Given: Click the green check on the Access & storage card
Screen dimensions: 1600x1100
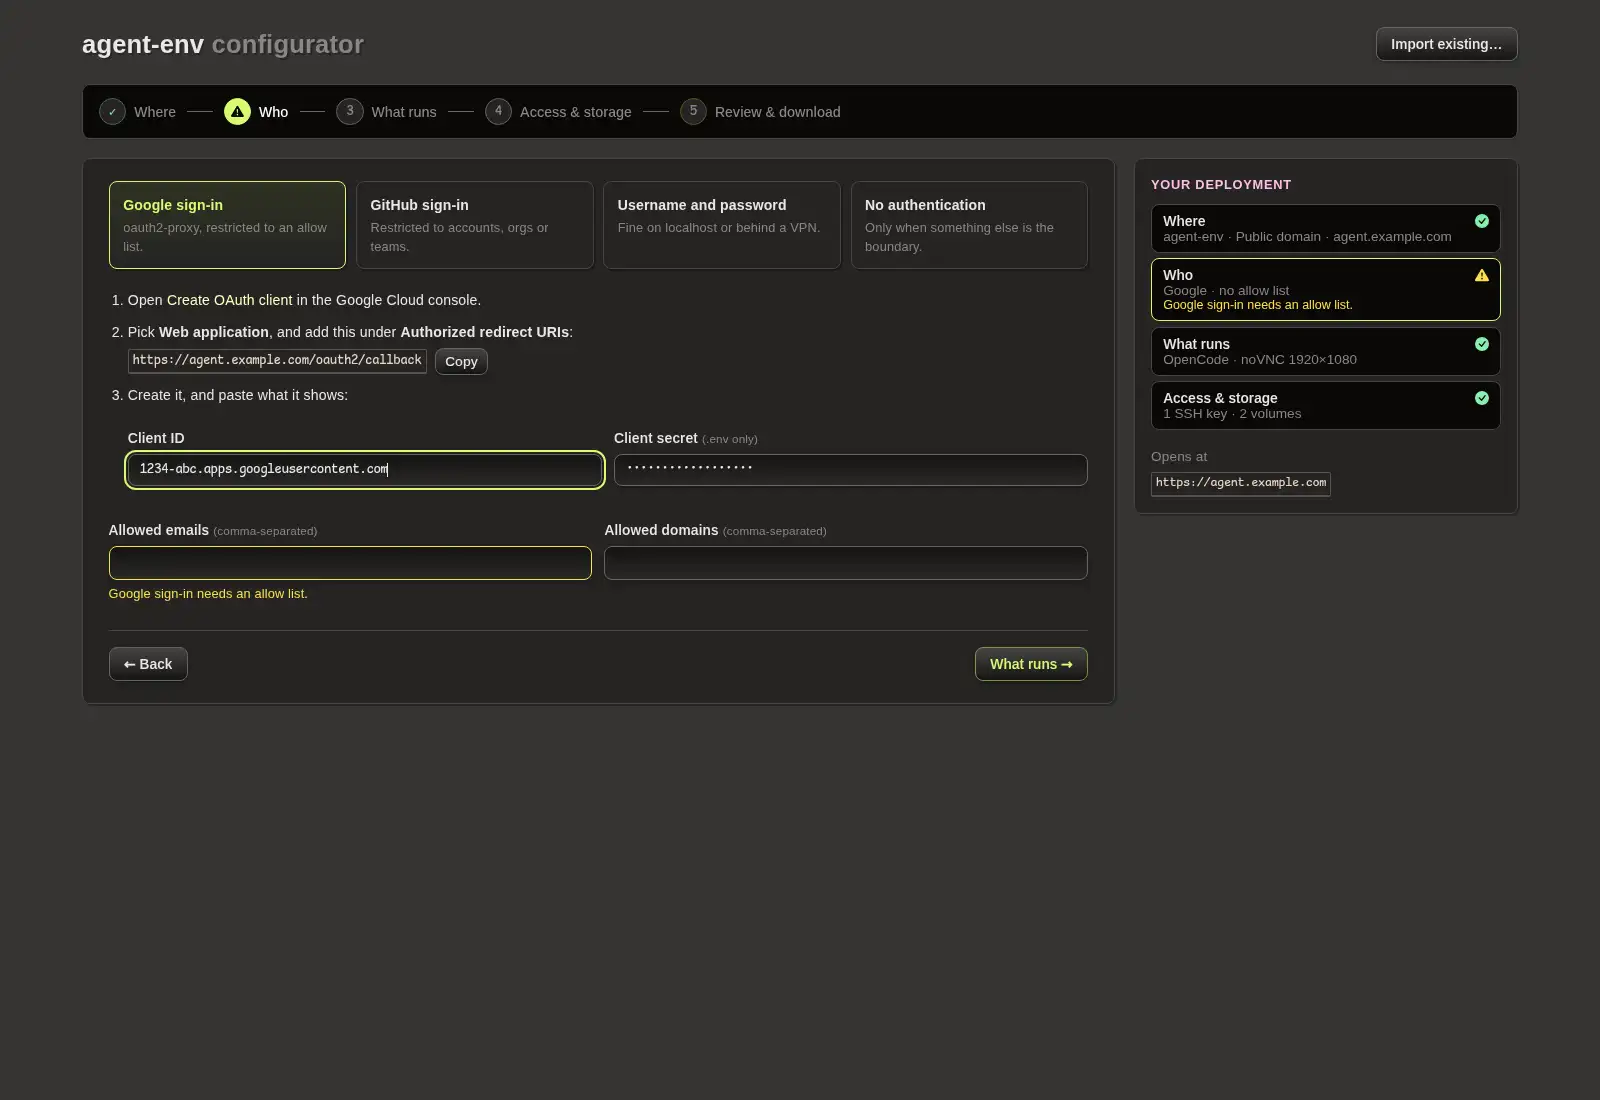Looking at the screenshot, I should (1482, 398).
